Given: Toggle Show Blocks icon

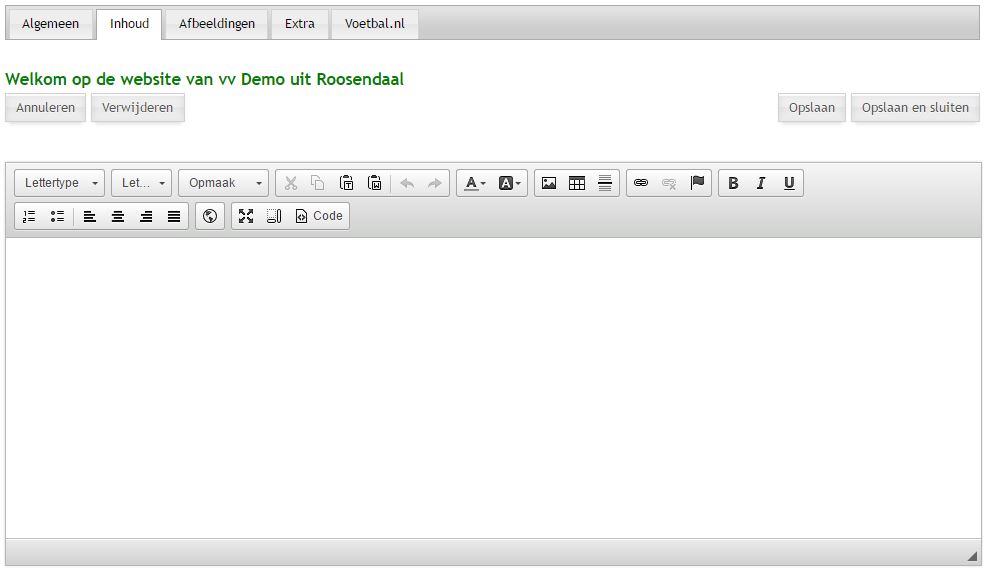Looking at the screenshot, I should (274, 216).
